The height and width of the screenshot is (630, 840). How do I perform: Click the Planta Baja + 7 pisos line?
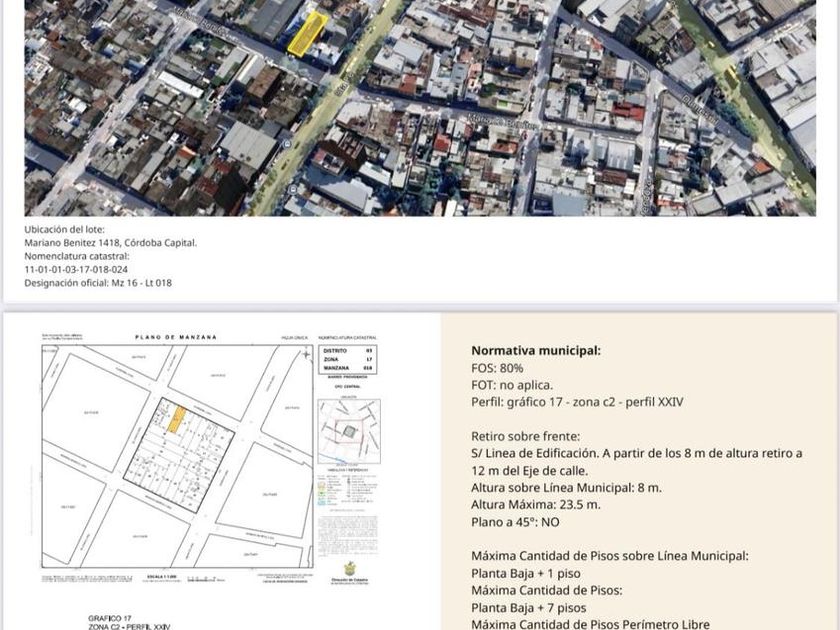click(x=528, y=608)
